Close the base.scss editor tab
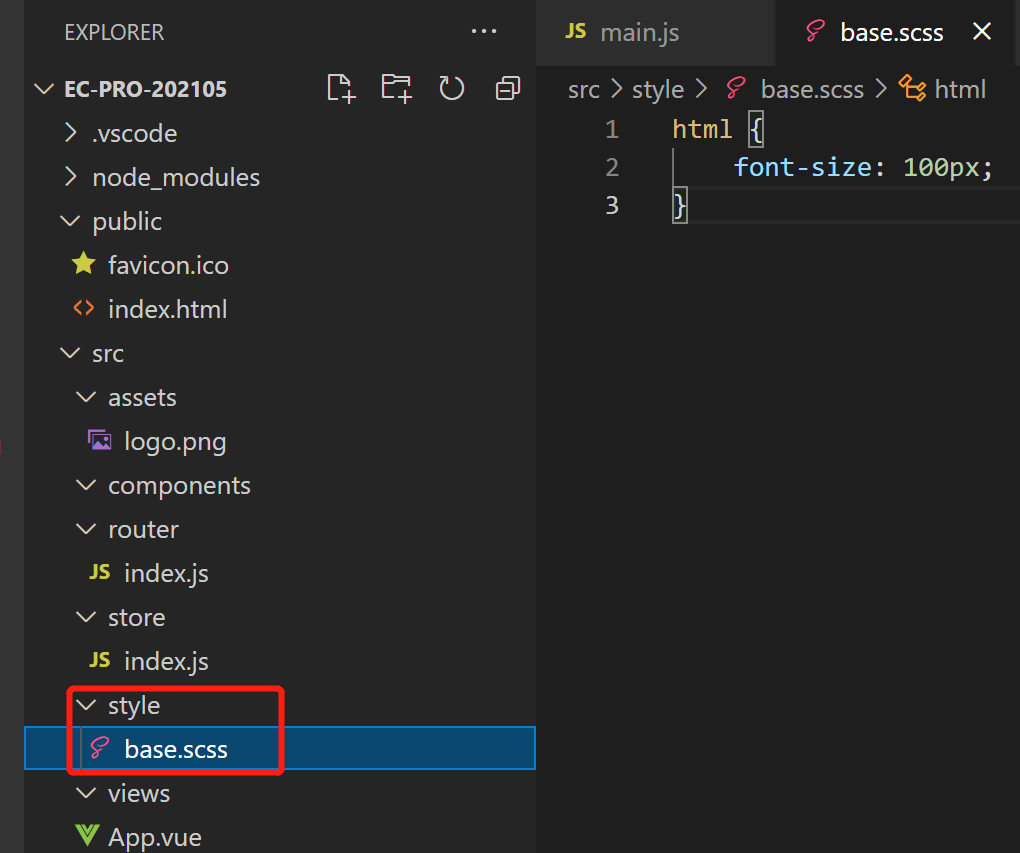The width and height of the screenshot is (1020, 853). (982, 32)
